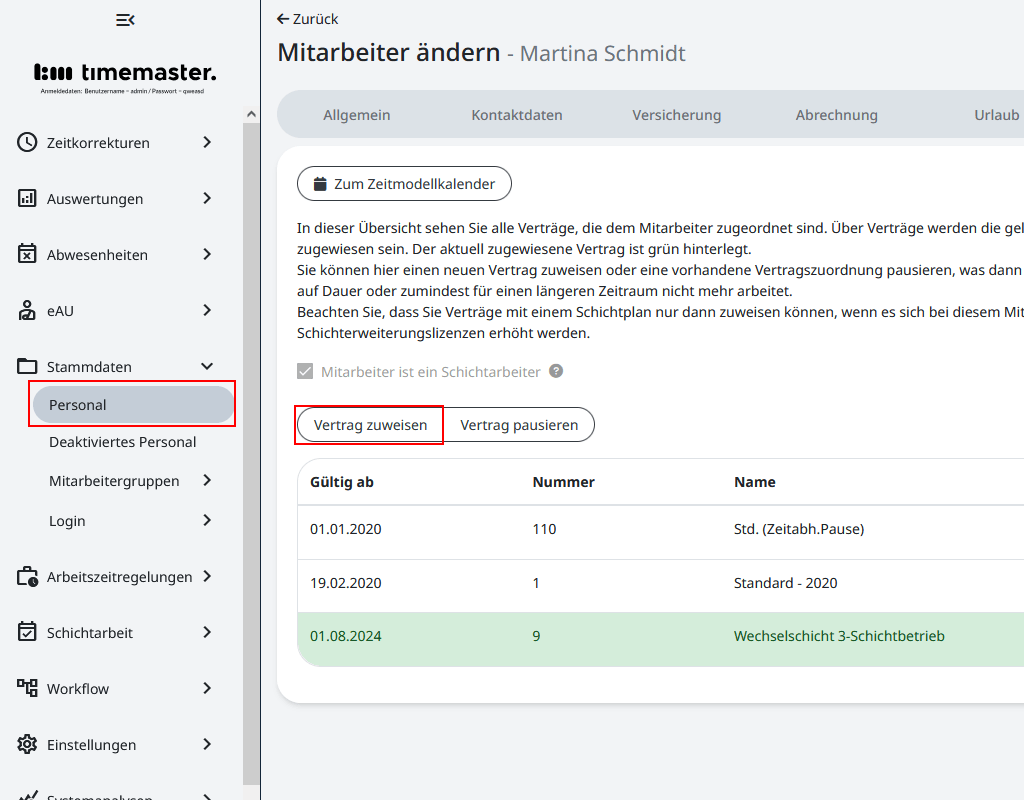Open the Einstellungen gear icon
1024x800 pixels.
tap(24, 744)
